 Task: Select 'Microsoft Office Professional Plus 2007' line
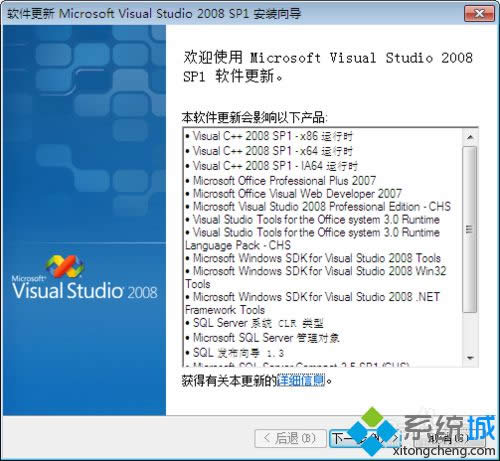(281, 181)
